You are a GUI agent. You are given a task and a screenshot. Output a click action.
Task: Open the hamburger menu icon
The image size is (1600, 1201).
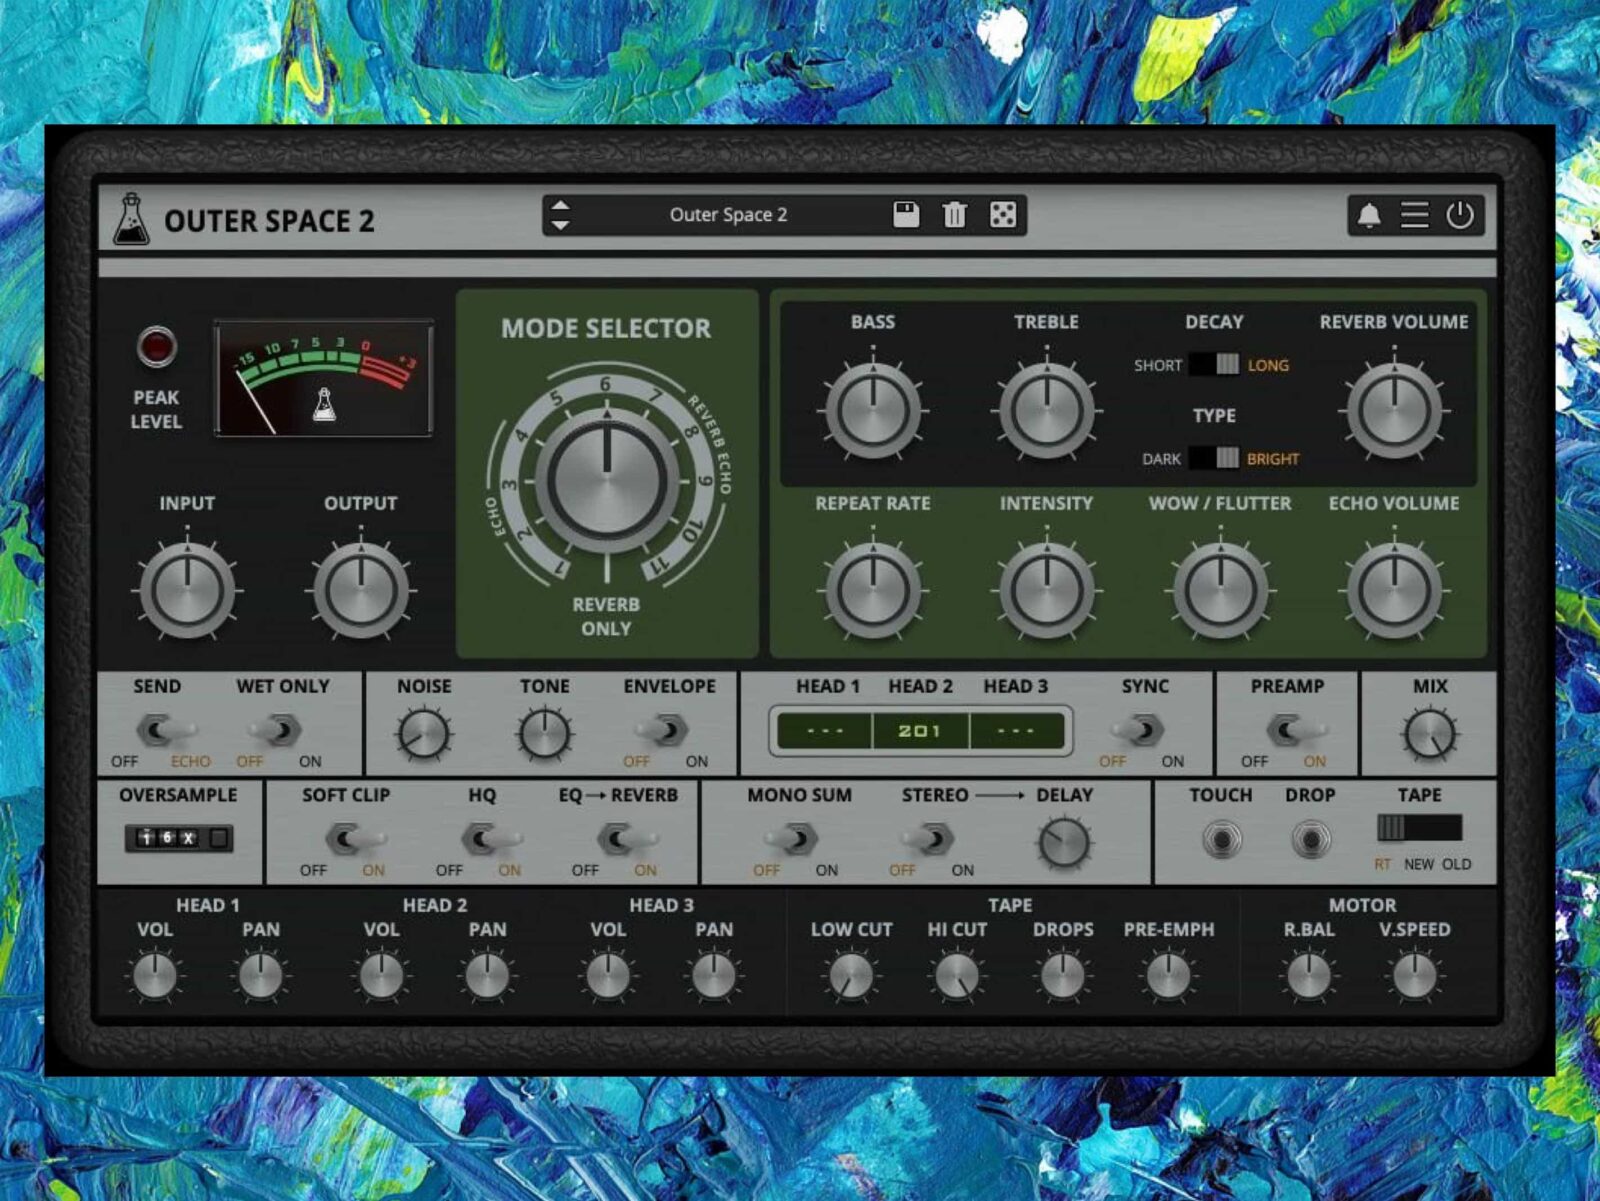[1414, 215]
